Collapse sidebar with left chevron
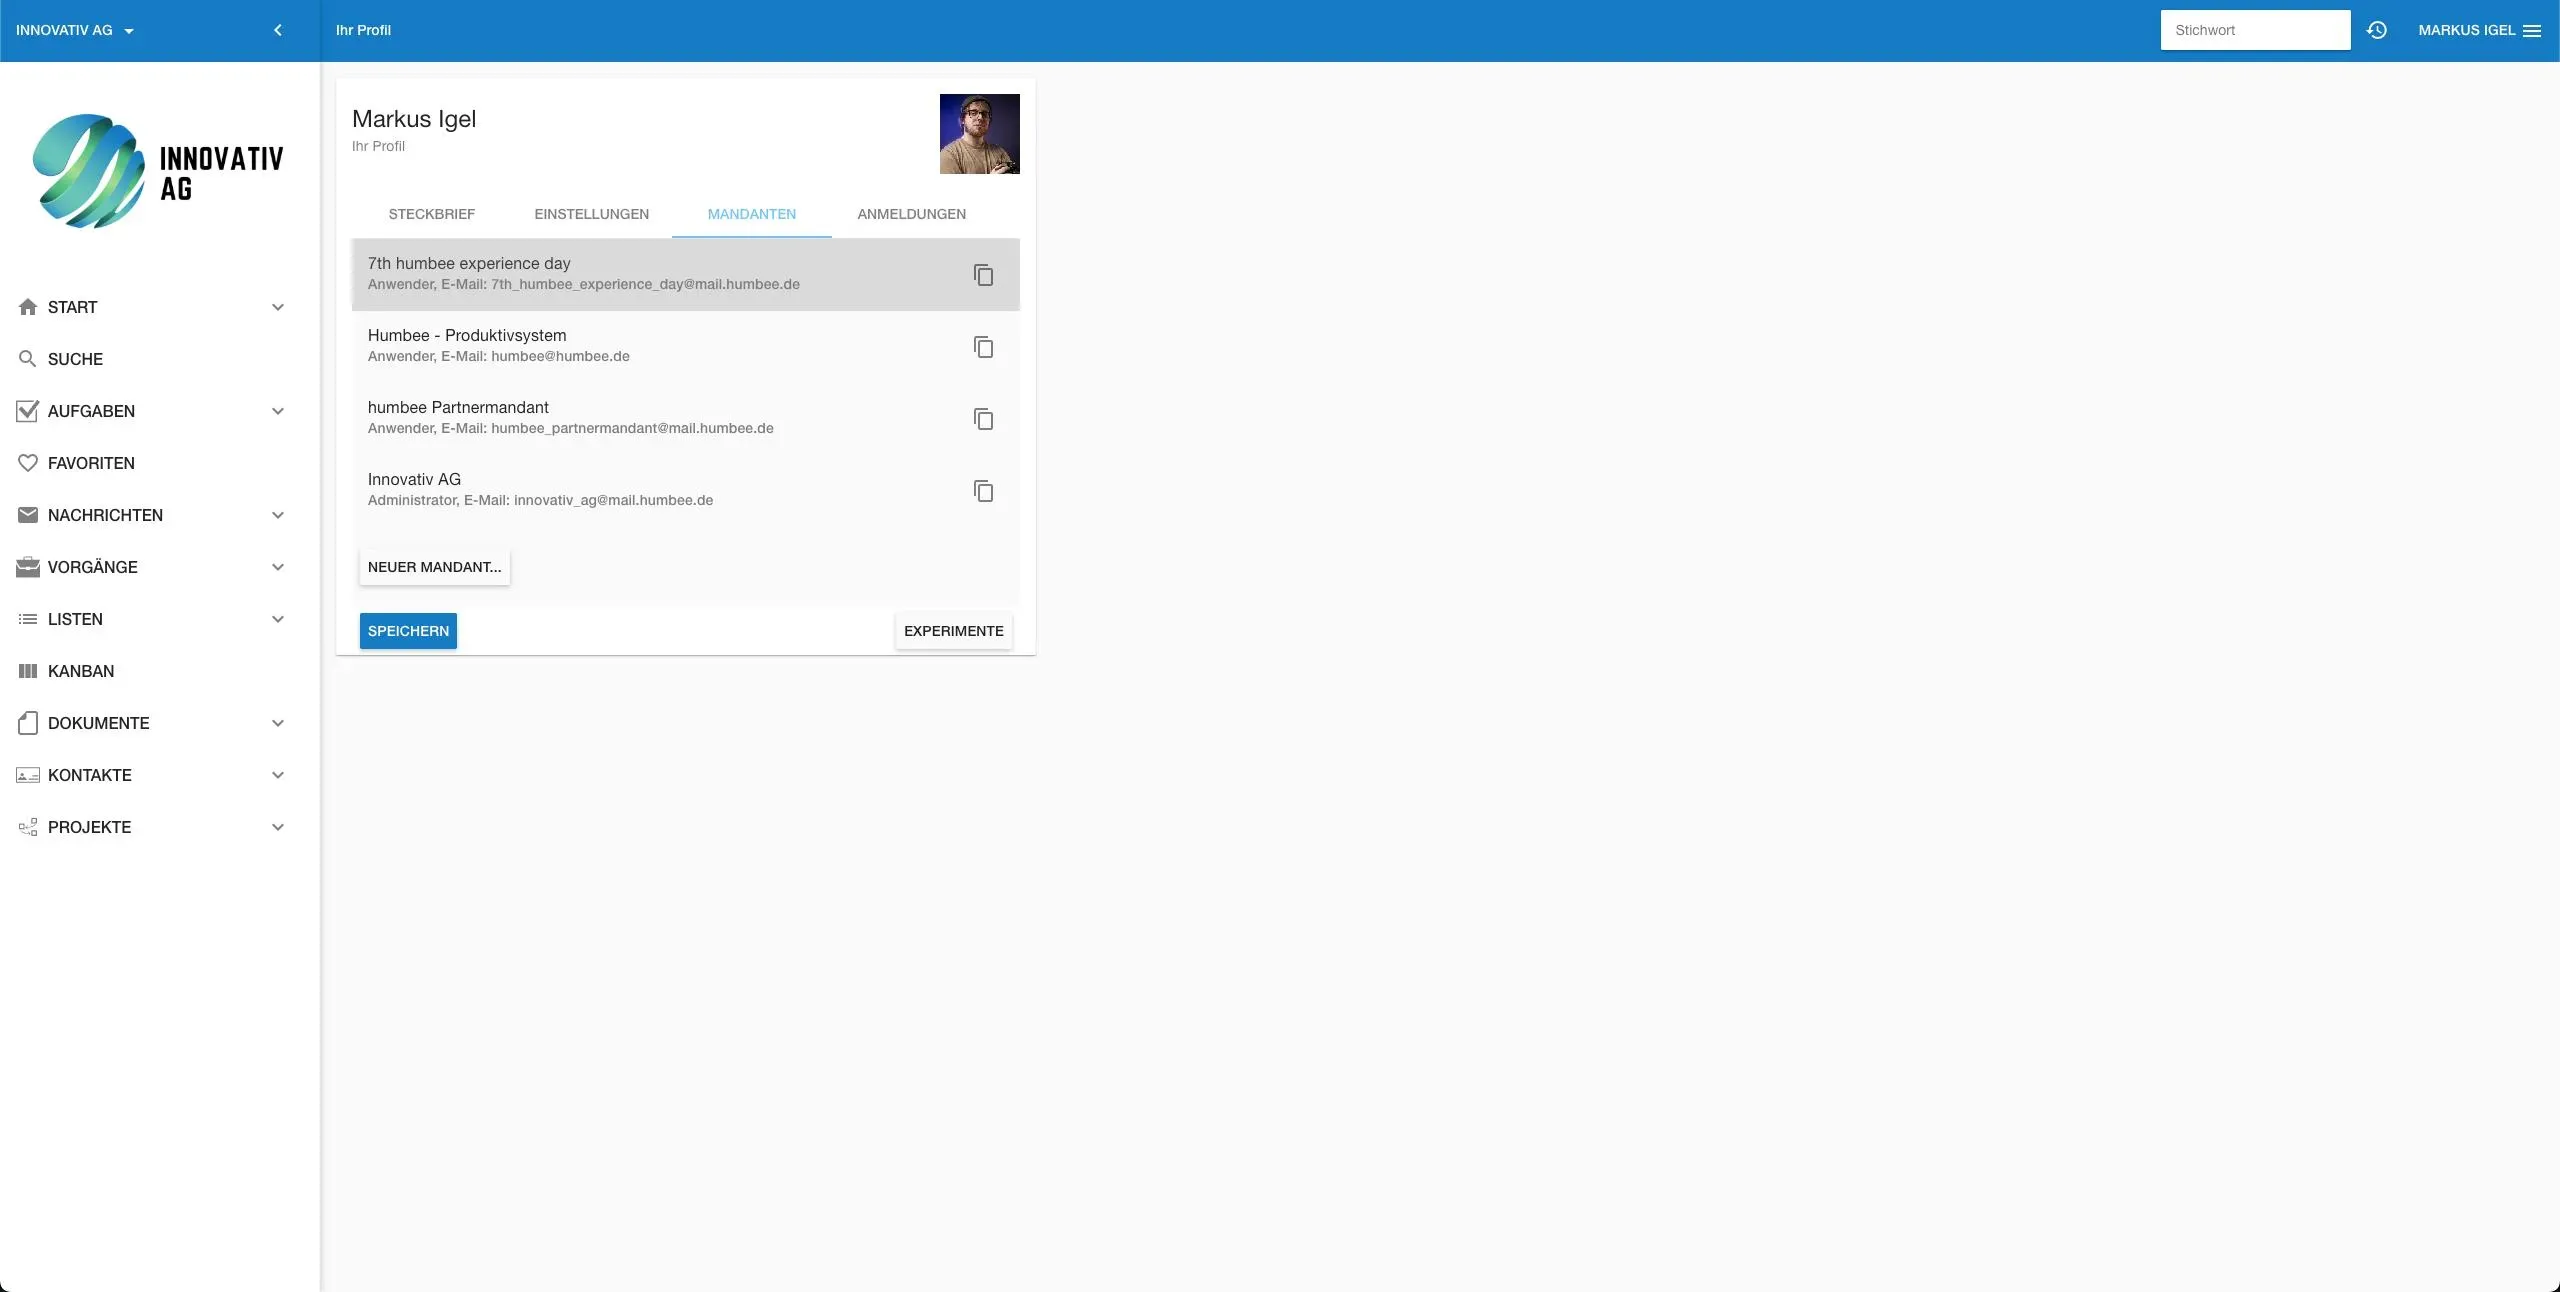Viewport: 2560px width, 1292px height. point(278,30)
